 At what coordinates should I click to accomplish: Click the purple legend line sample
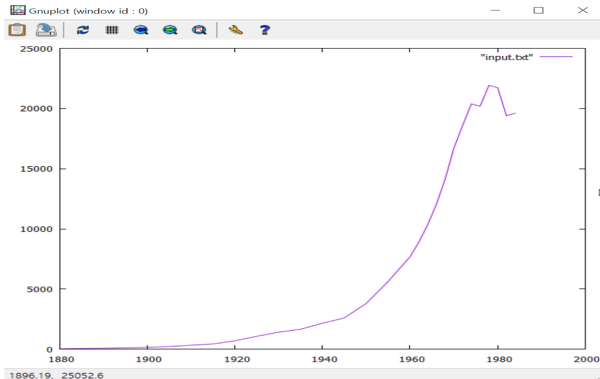556,57
